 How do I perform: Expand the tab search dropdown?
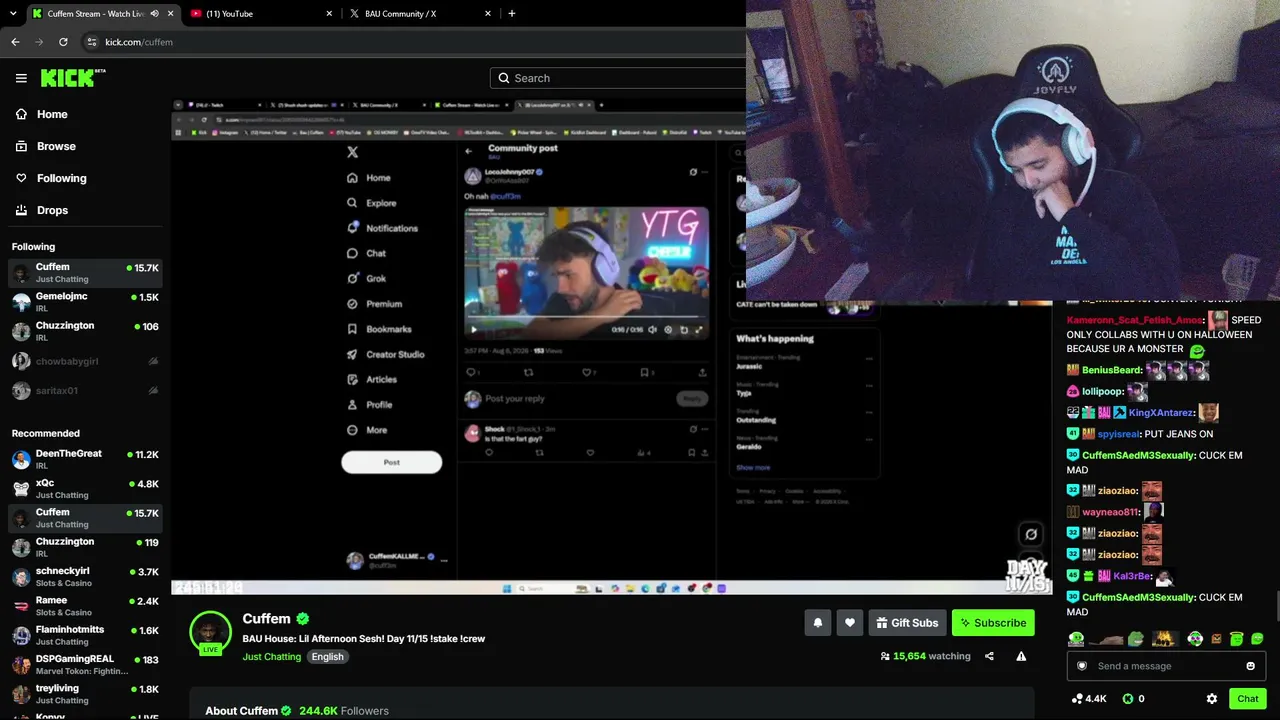pos(12,14)
